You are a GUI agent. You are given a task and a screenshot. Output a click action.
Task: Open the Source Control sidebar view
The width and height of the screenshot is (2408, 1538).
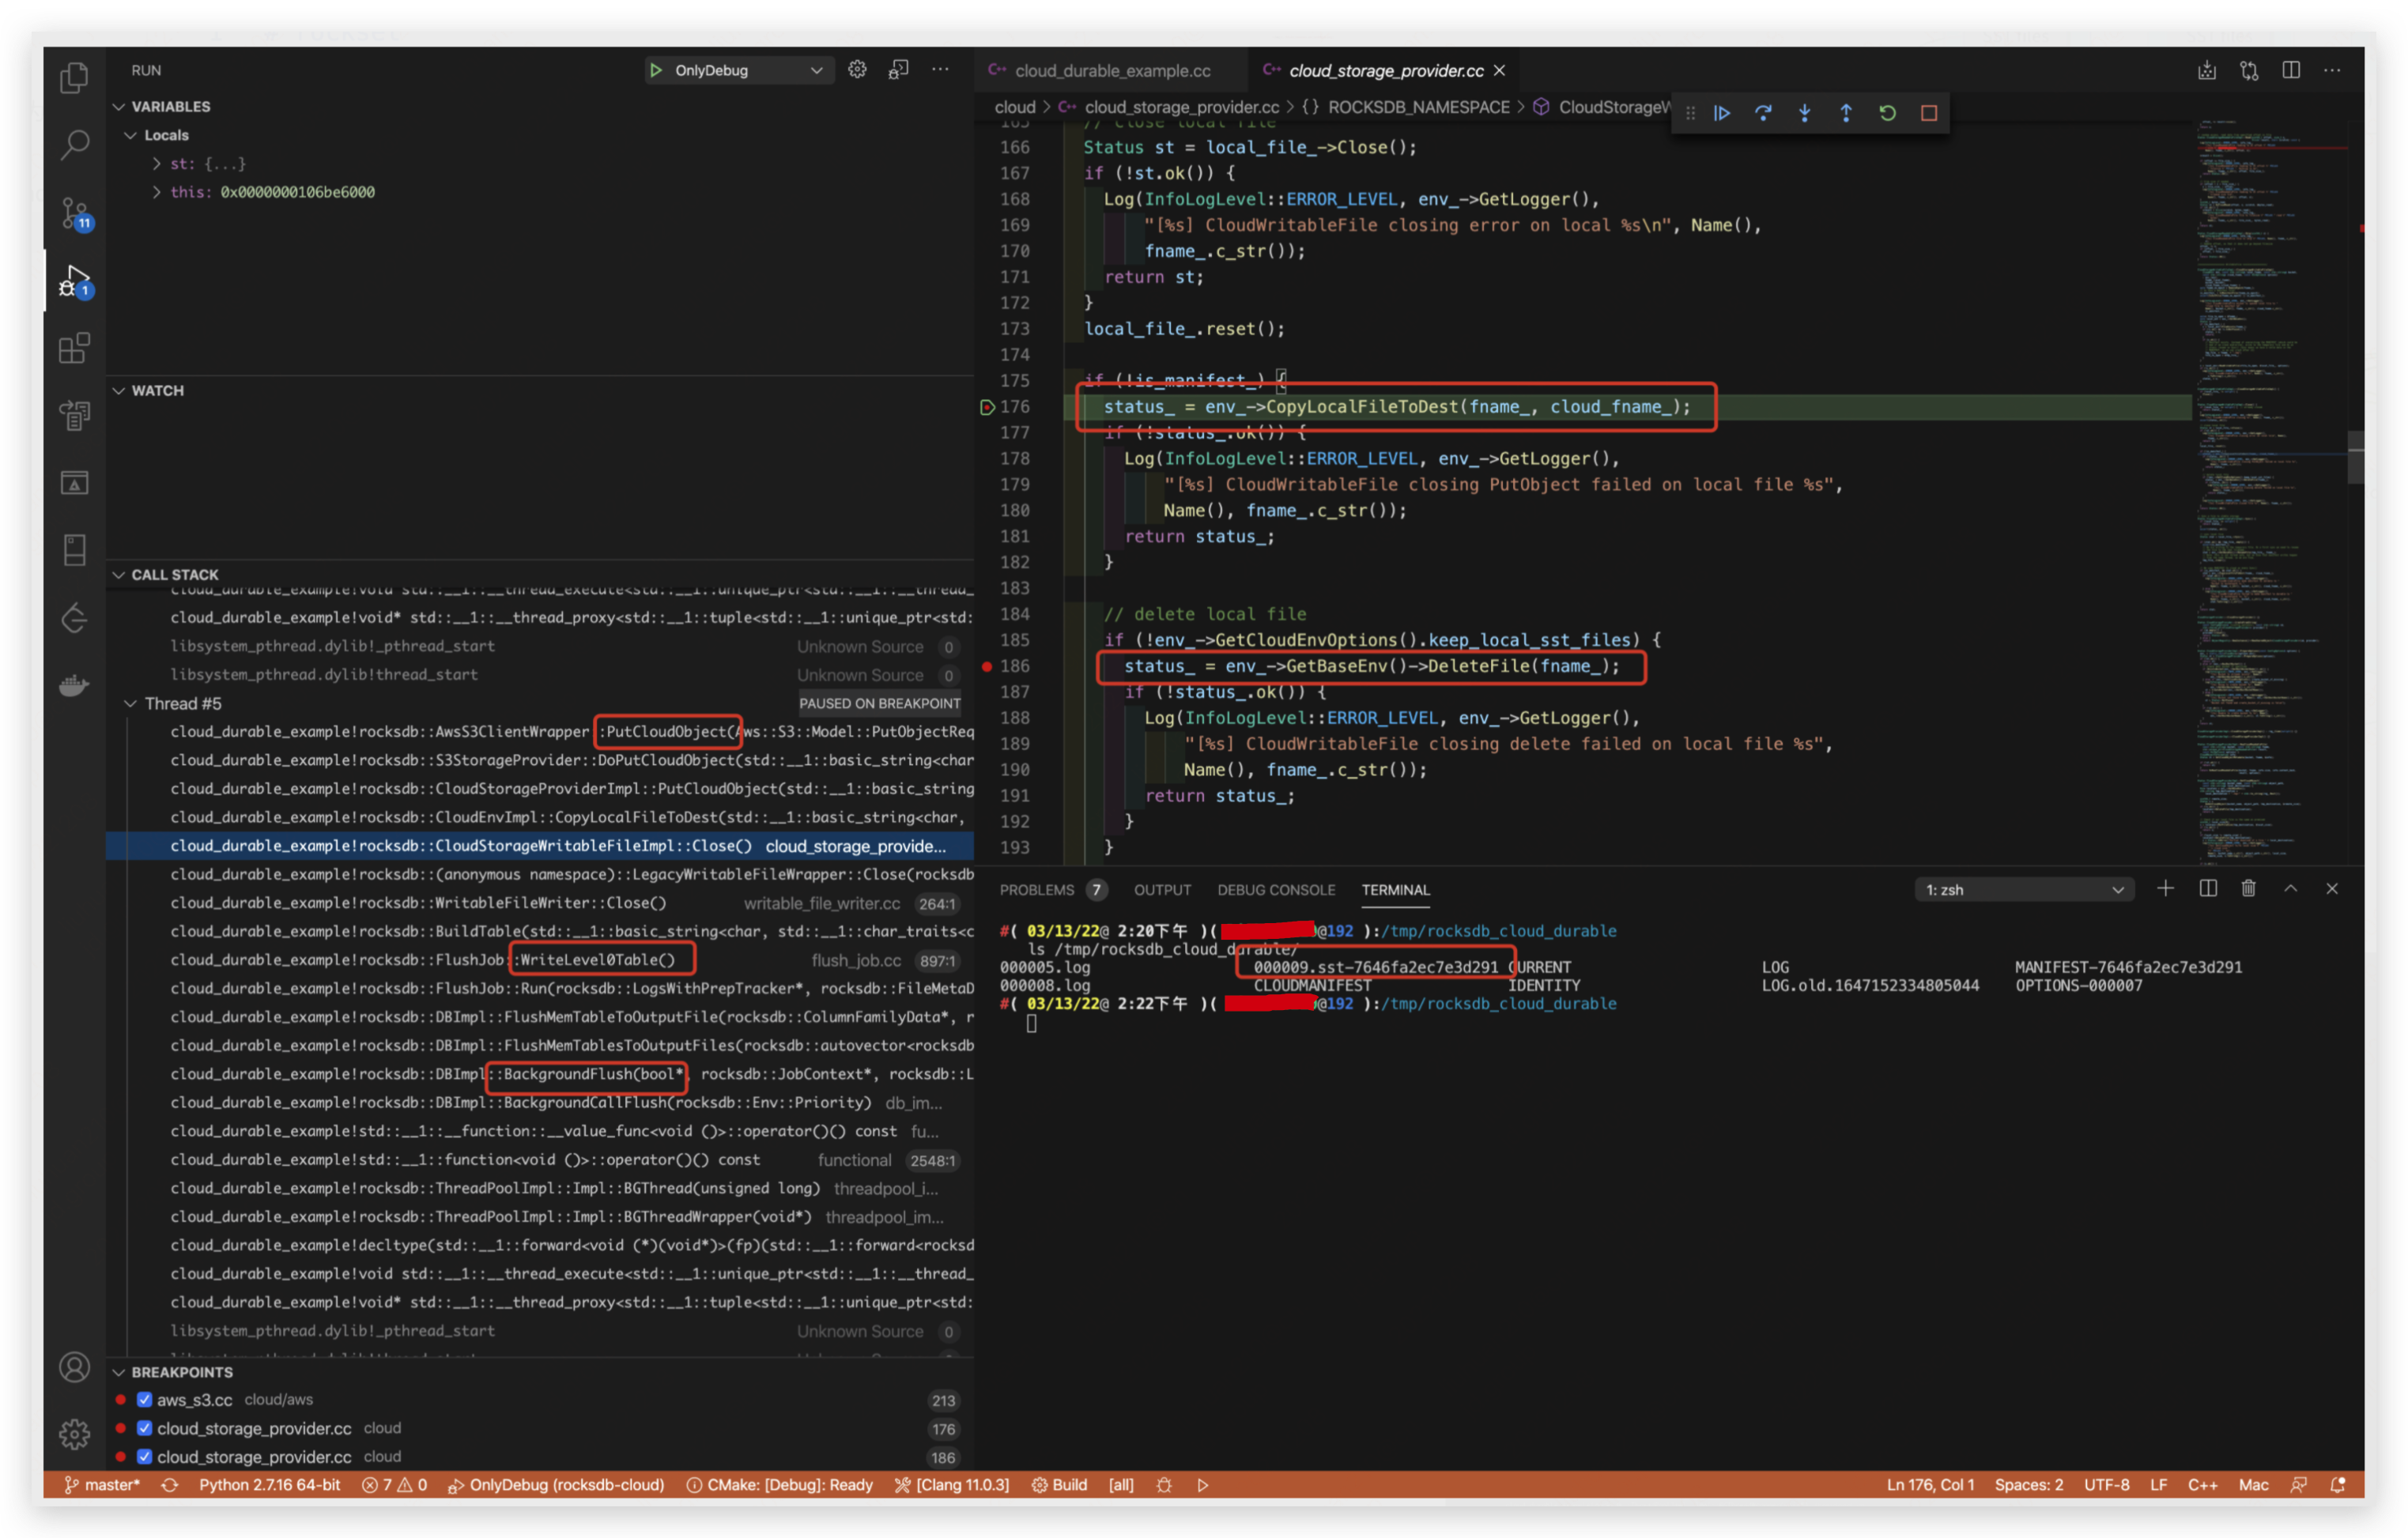tap(75, 212)
